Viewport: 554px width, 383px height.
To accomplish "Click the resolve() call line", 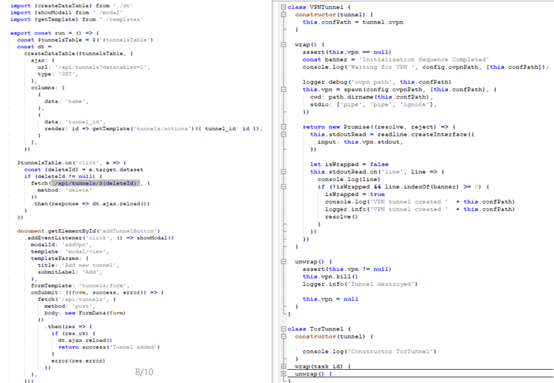I will [342, 217].
